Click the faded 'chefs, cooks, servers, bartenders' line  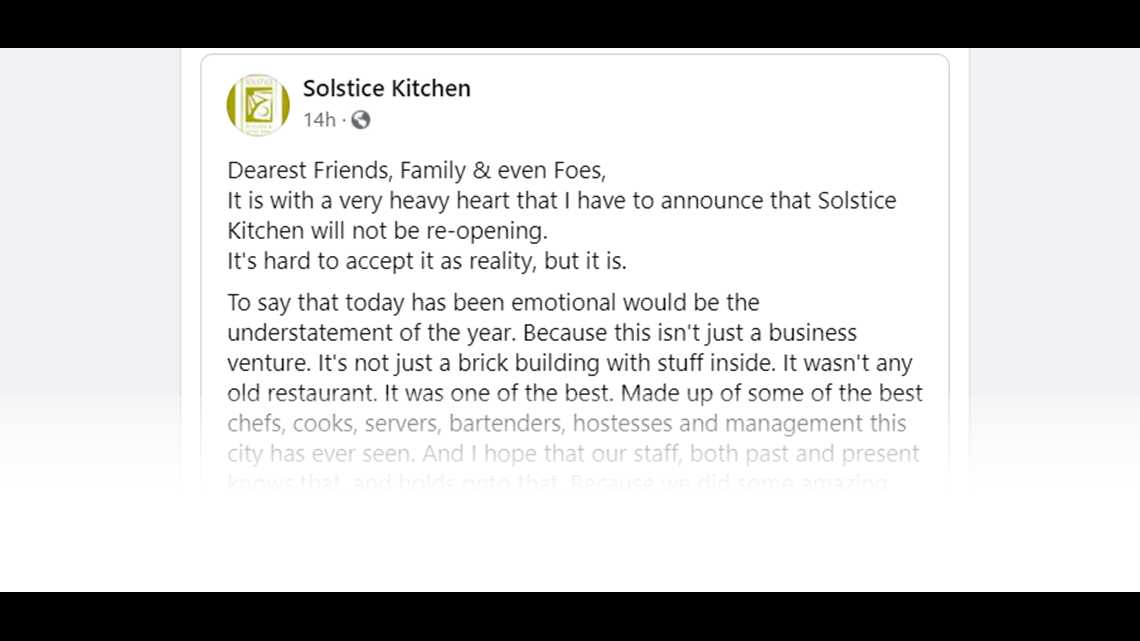[x=567, y=423]
